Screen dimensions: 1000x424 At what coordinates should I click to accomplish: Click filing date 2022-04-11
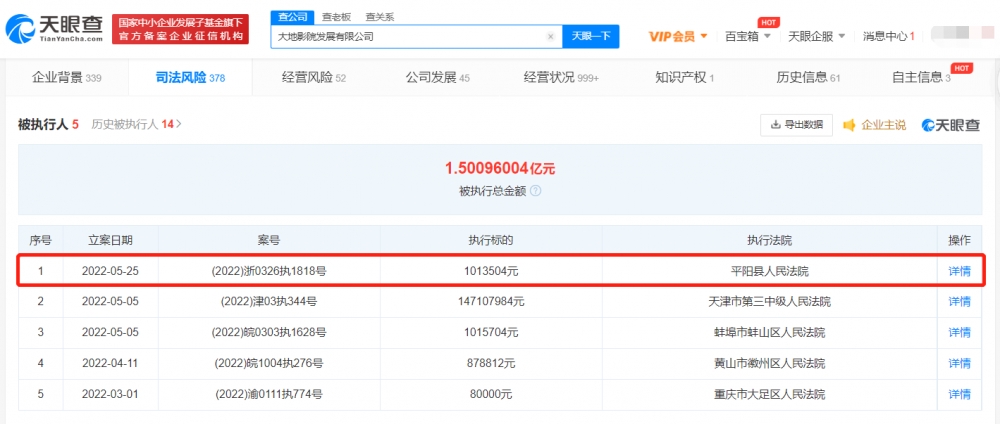click(x=110, y=363)
